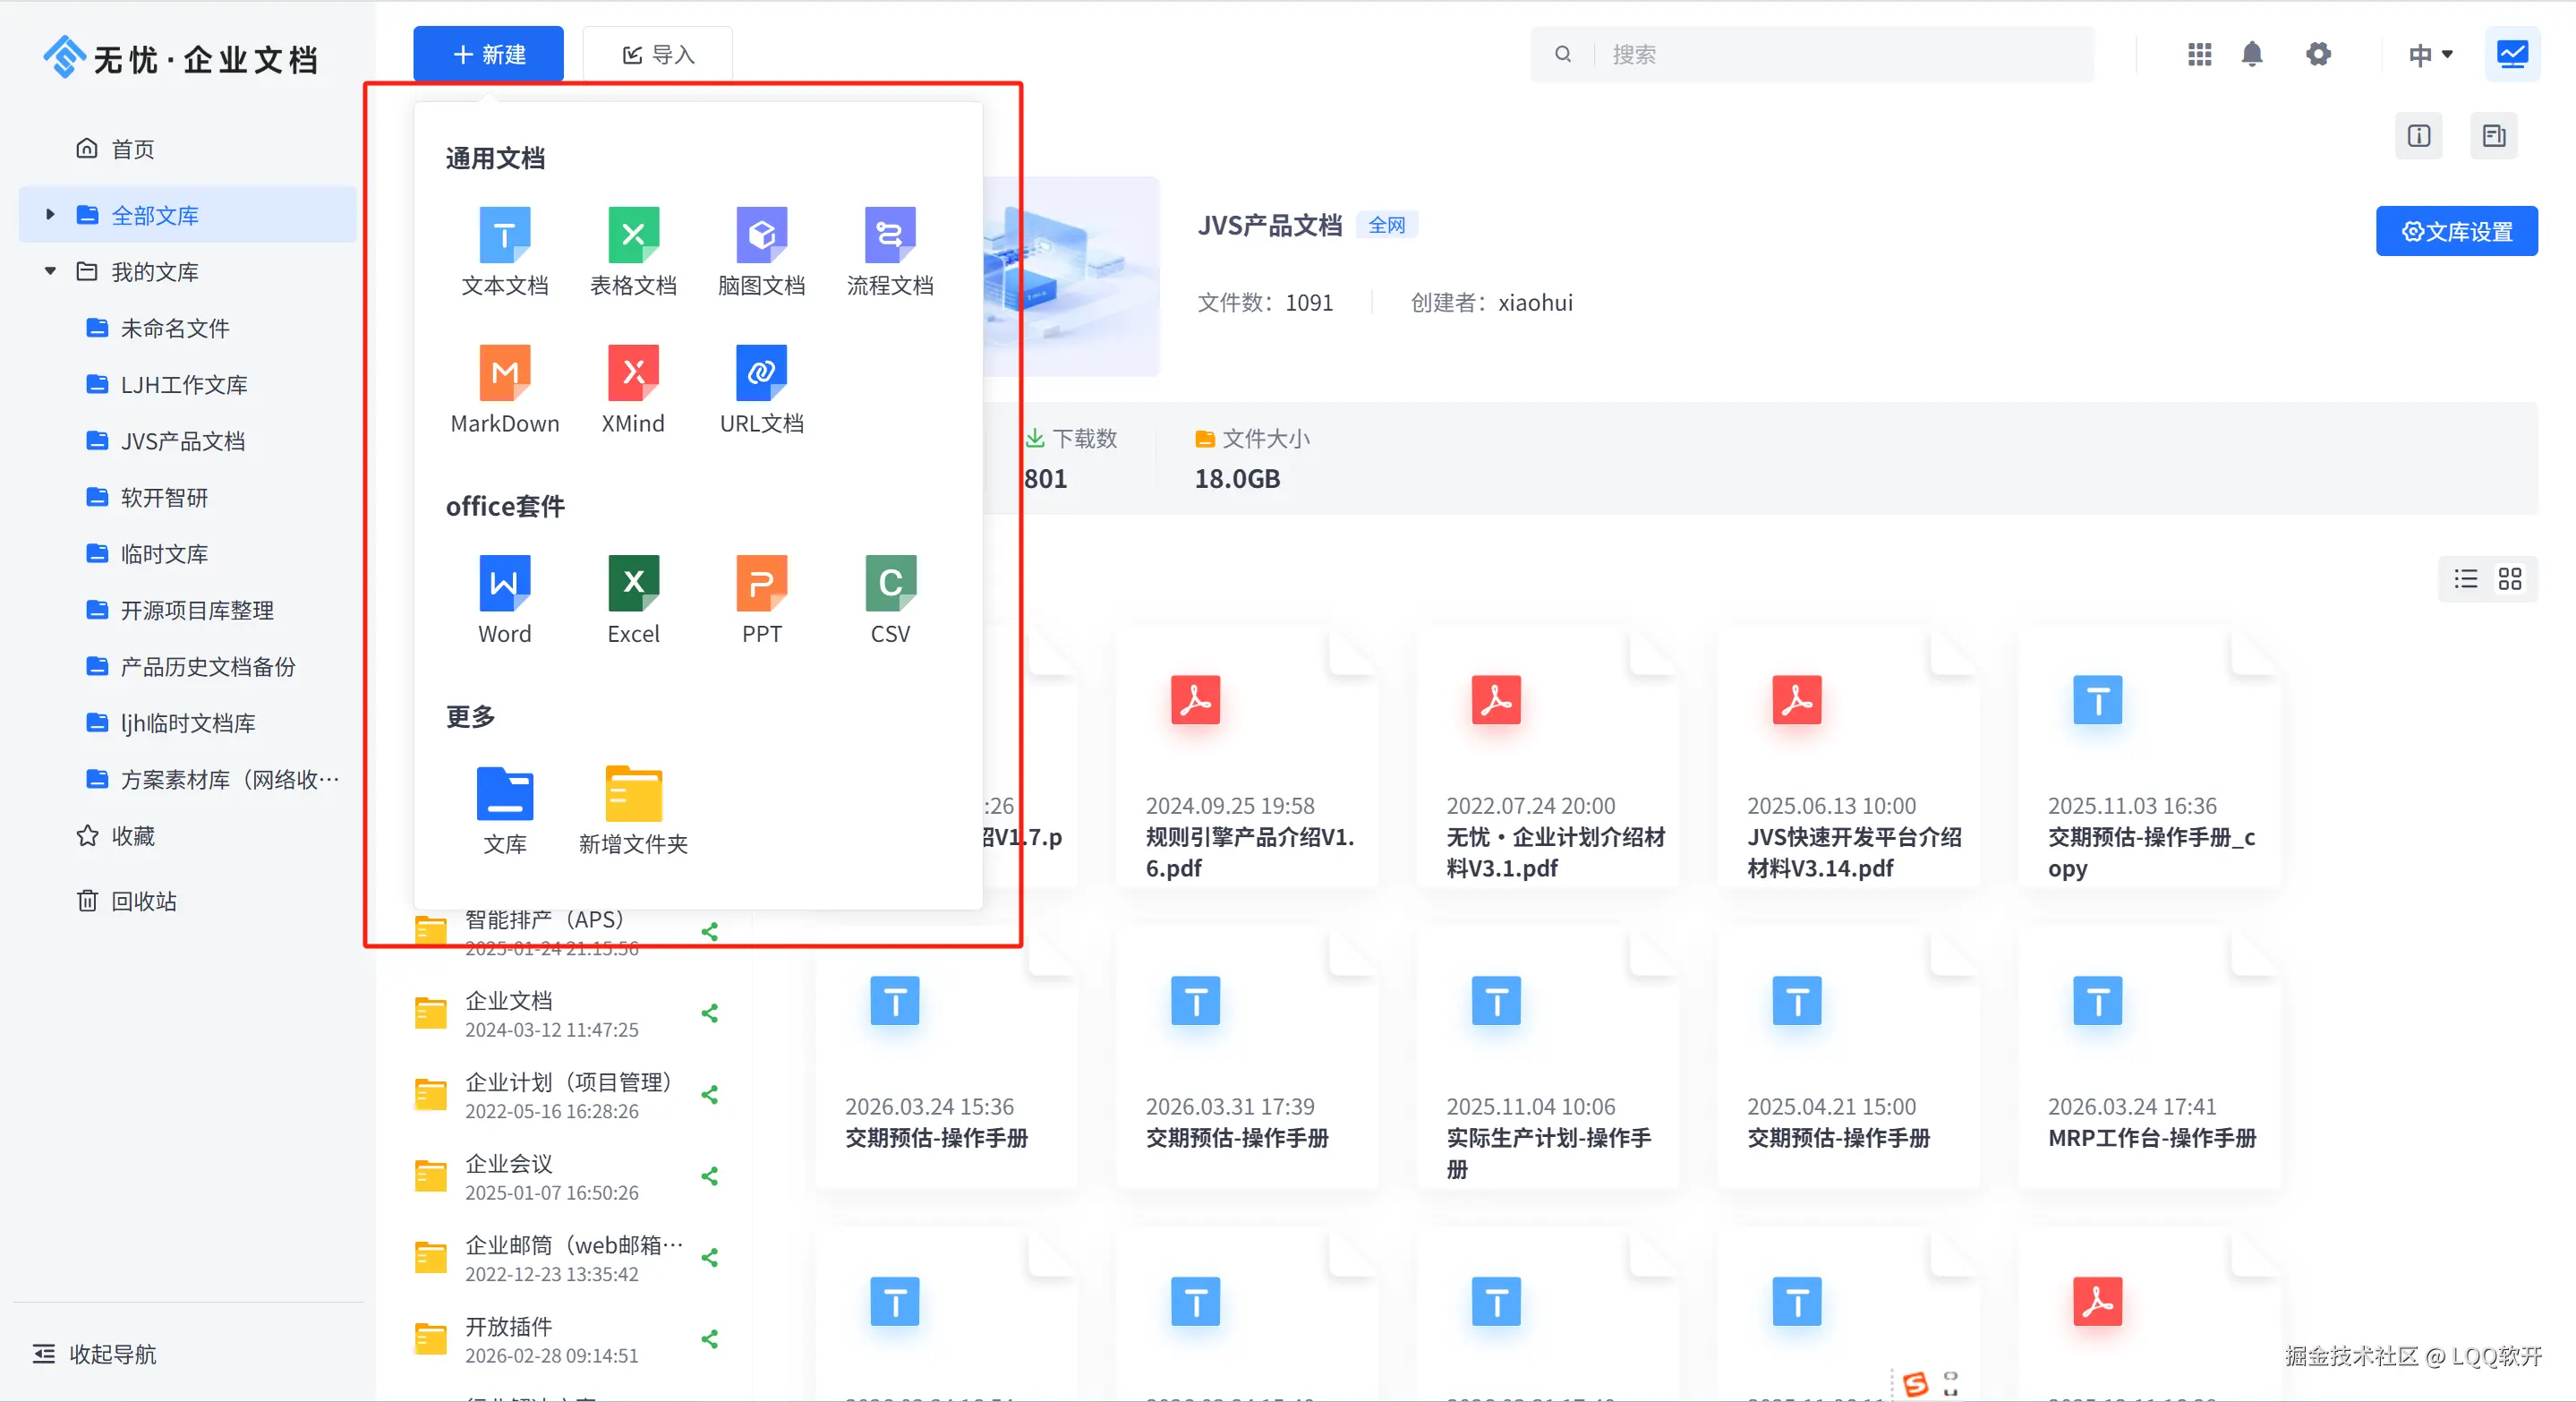Click the 文库设置 button

click(x=2456, y=232)
